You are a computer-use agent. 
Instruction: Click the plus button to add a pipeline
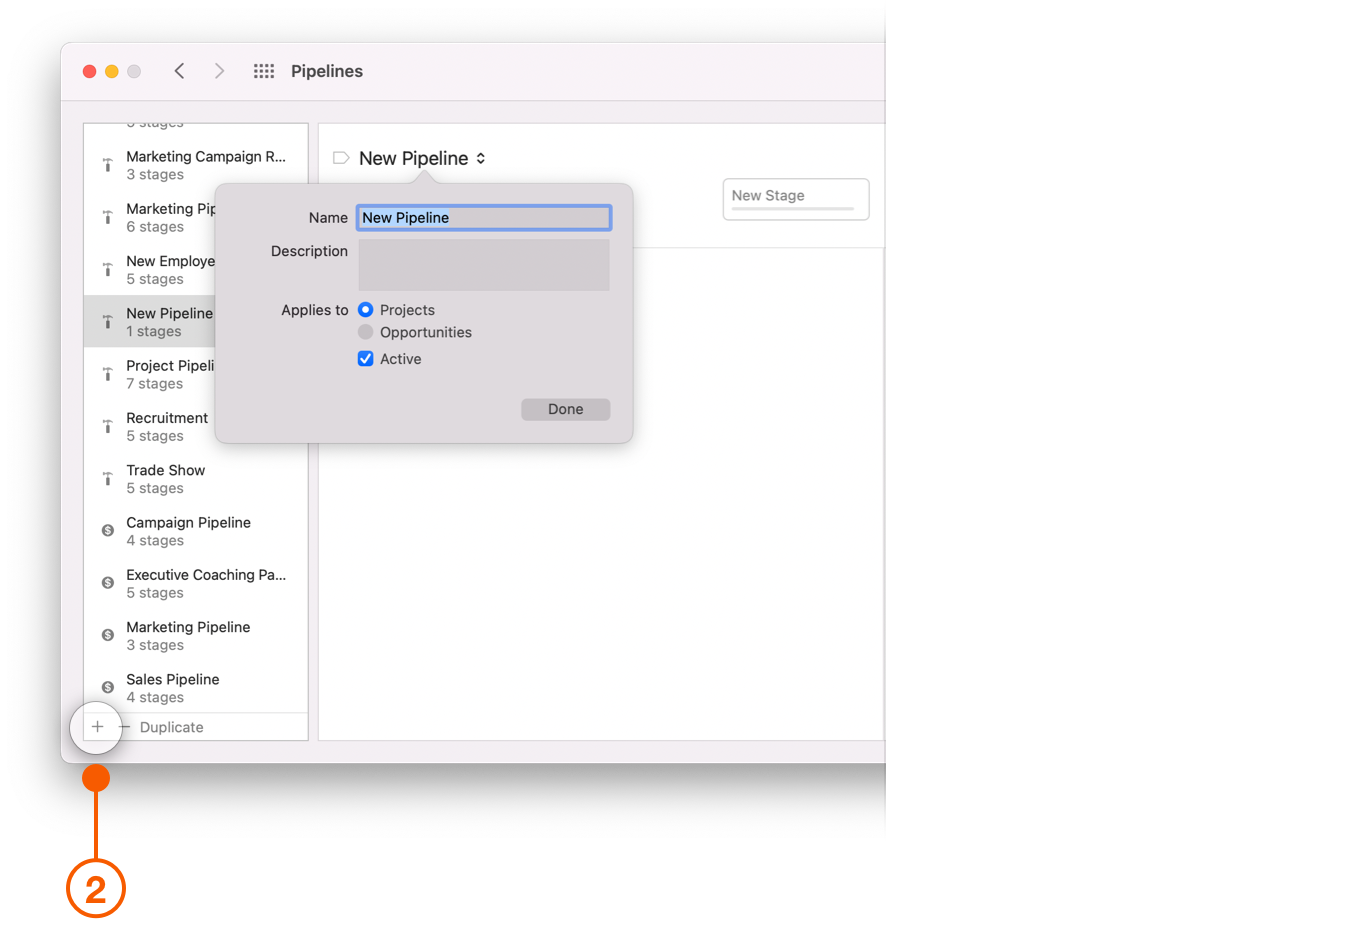96,727
